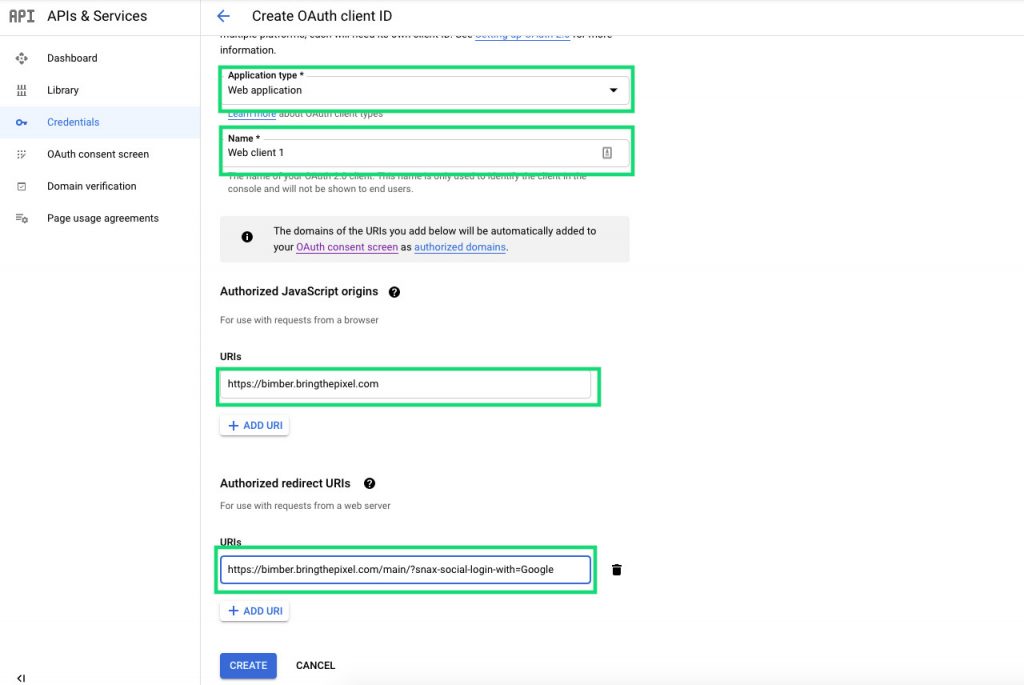Click the Page usage agreements icon
This screenshot has width=1024, height=685.
click(x=22, y=218)
